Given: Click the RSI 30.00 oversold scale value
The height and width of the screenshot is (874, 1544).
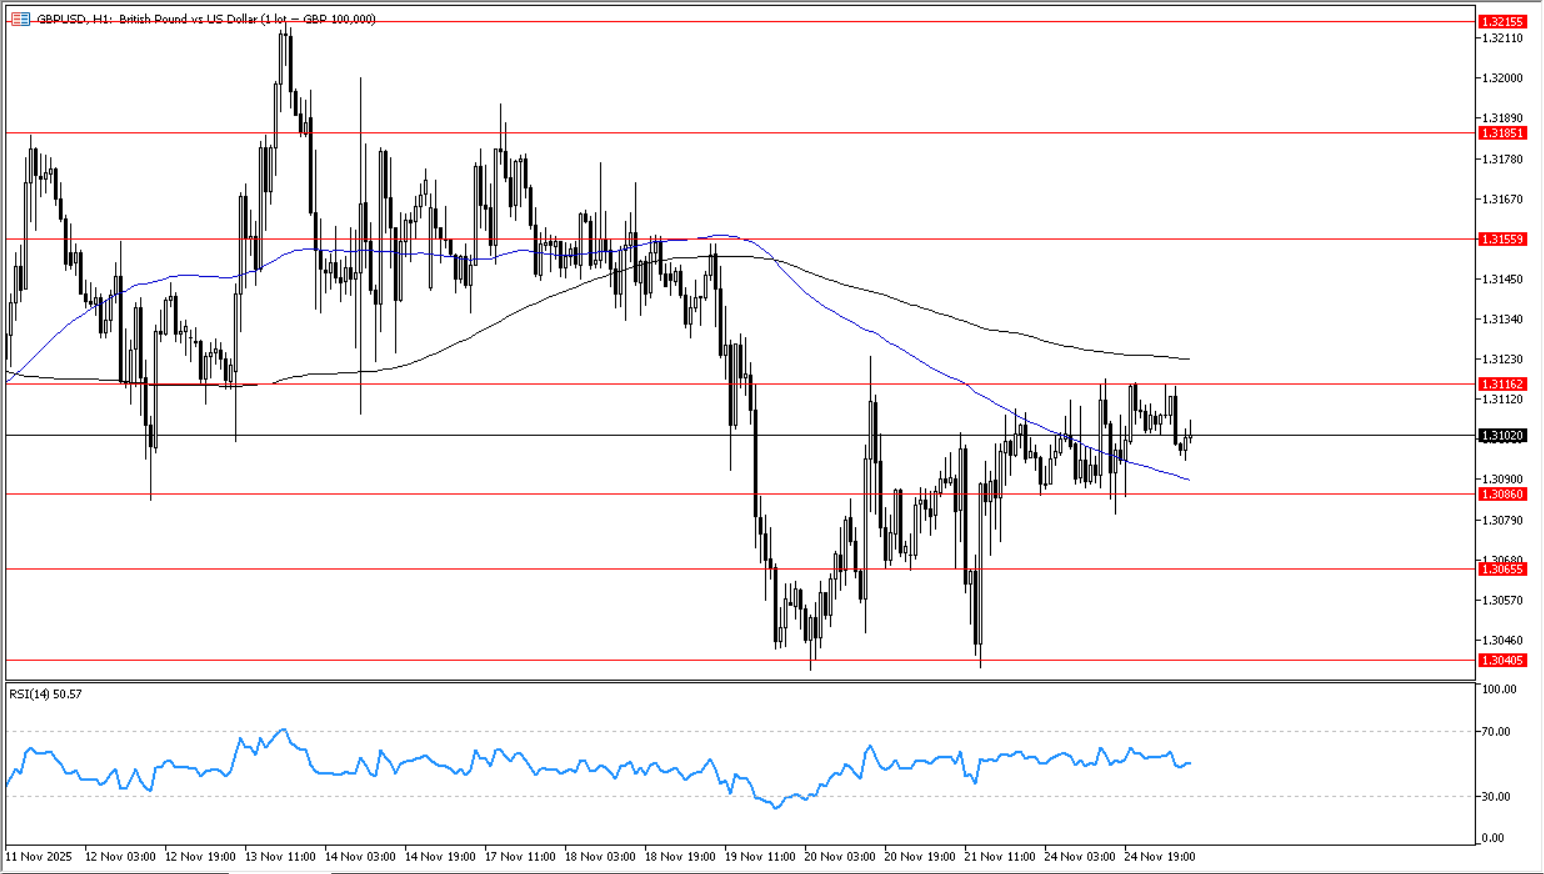Looking at the screenshot, I should [1496, 797].
